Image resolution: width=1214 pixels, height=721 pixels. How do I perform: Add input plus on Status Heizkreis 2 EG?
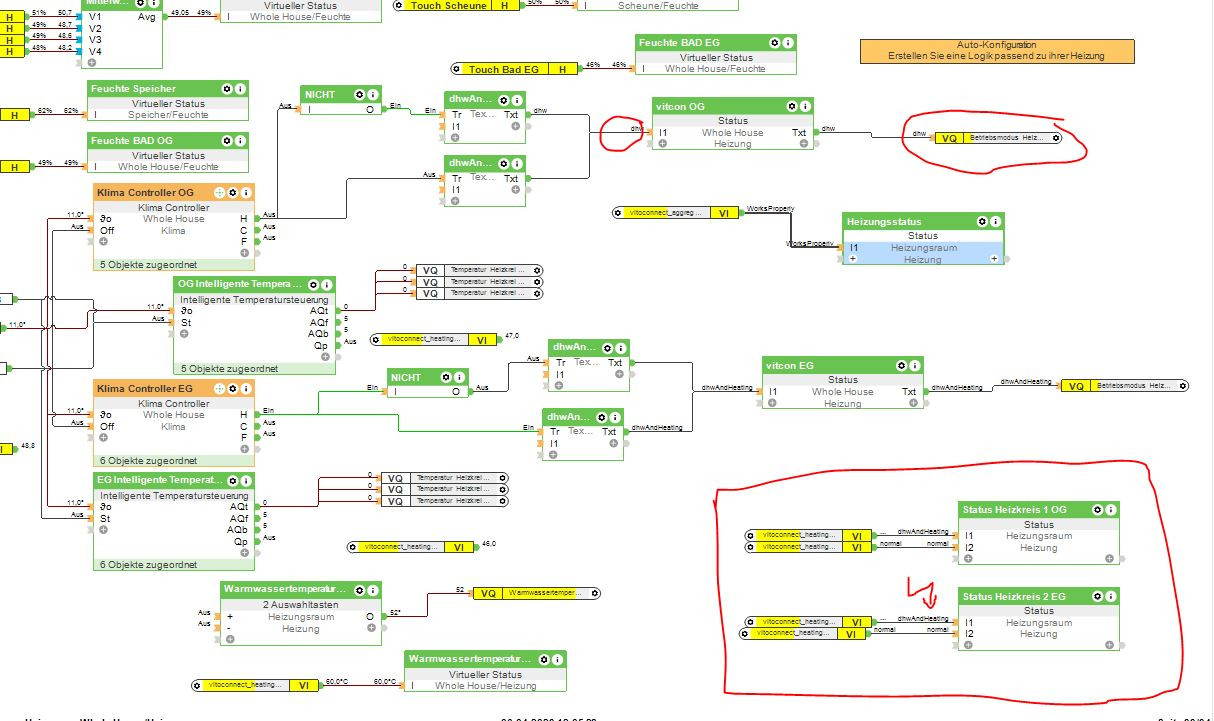click(968, 645)
